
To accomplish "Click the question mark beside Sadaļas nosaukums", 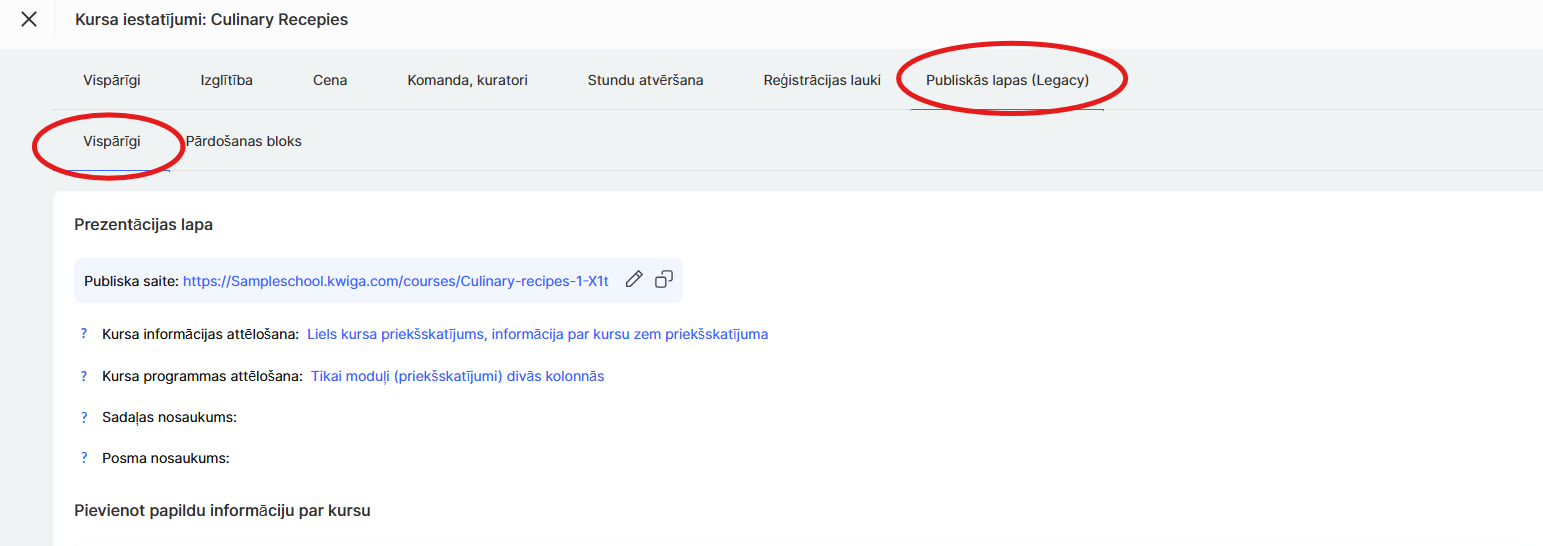I will (84, 417).
